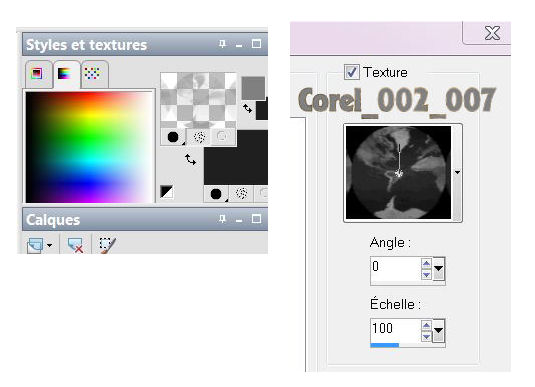Open the texture thumbnail dropdown arrow
Screen dimensions: 535x387
point(457,172)
